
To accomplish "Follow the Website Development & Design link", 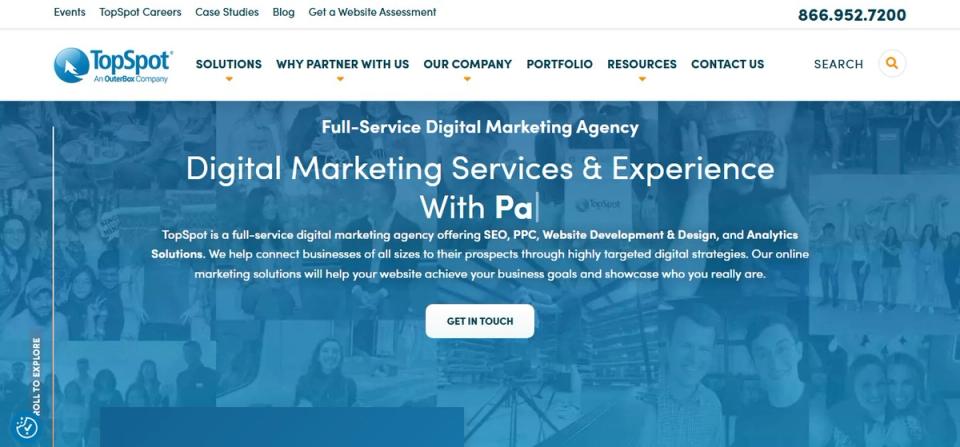I will point(629,235).
